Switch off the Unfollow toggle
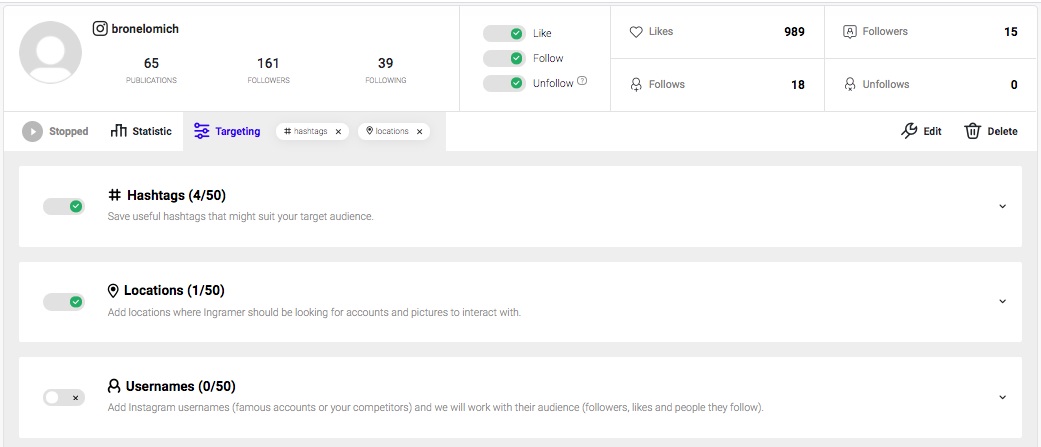Screen dimensions: 1041x447 pos(504,83)
